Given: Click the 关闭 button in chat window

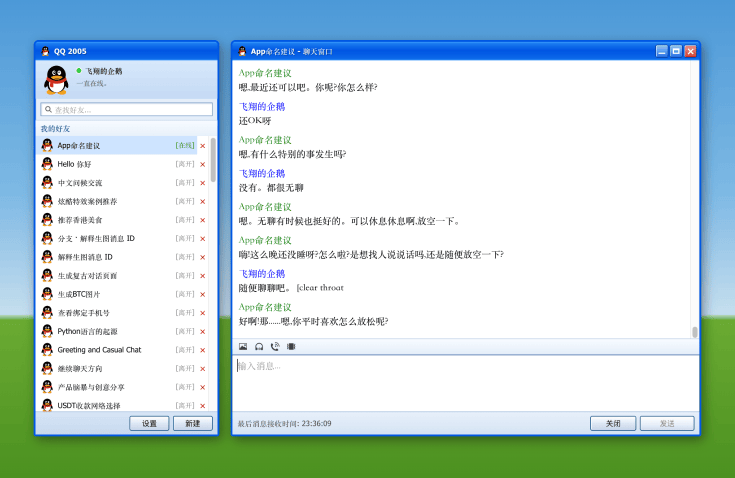Looking at the screenshot, I should 613,423.
